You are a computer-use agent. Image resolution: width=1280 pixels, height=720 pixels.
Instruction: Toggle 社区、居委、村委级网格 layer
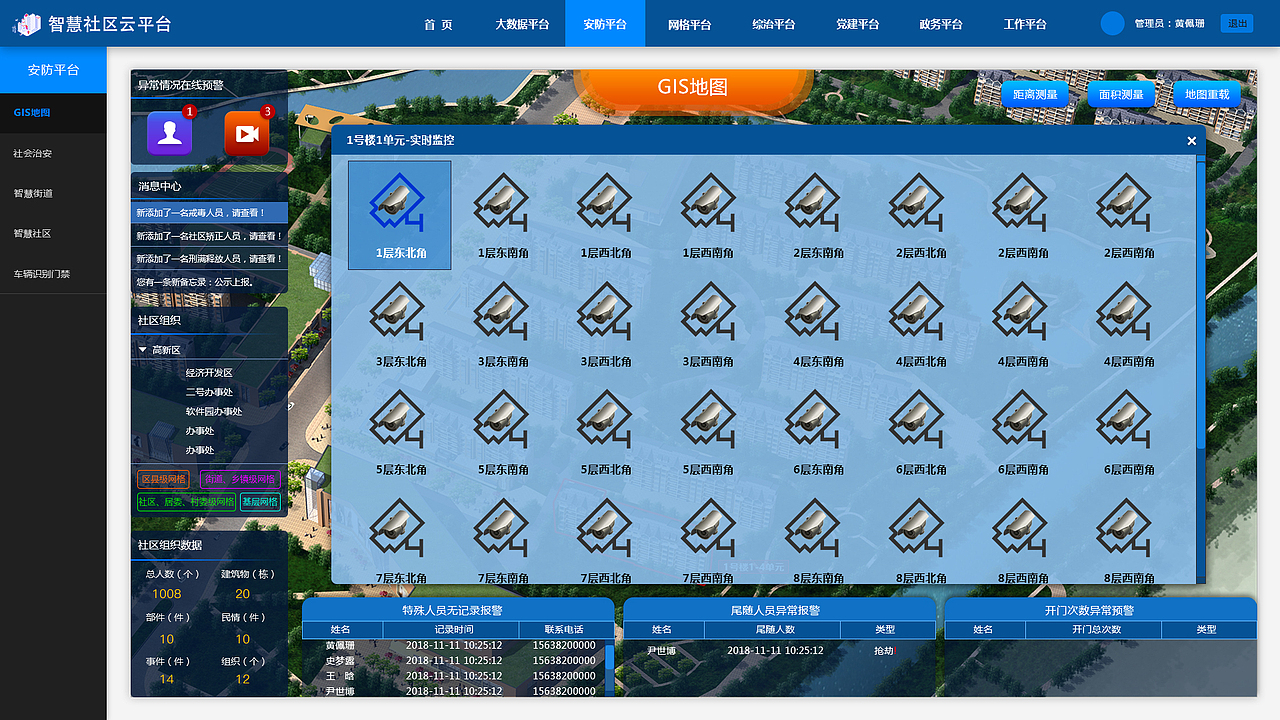[186, 502]
